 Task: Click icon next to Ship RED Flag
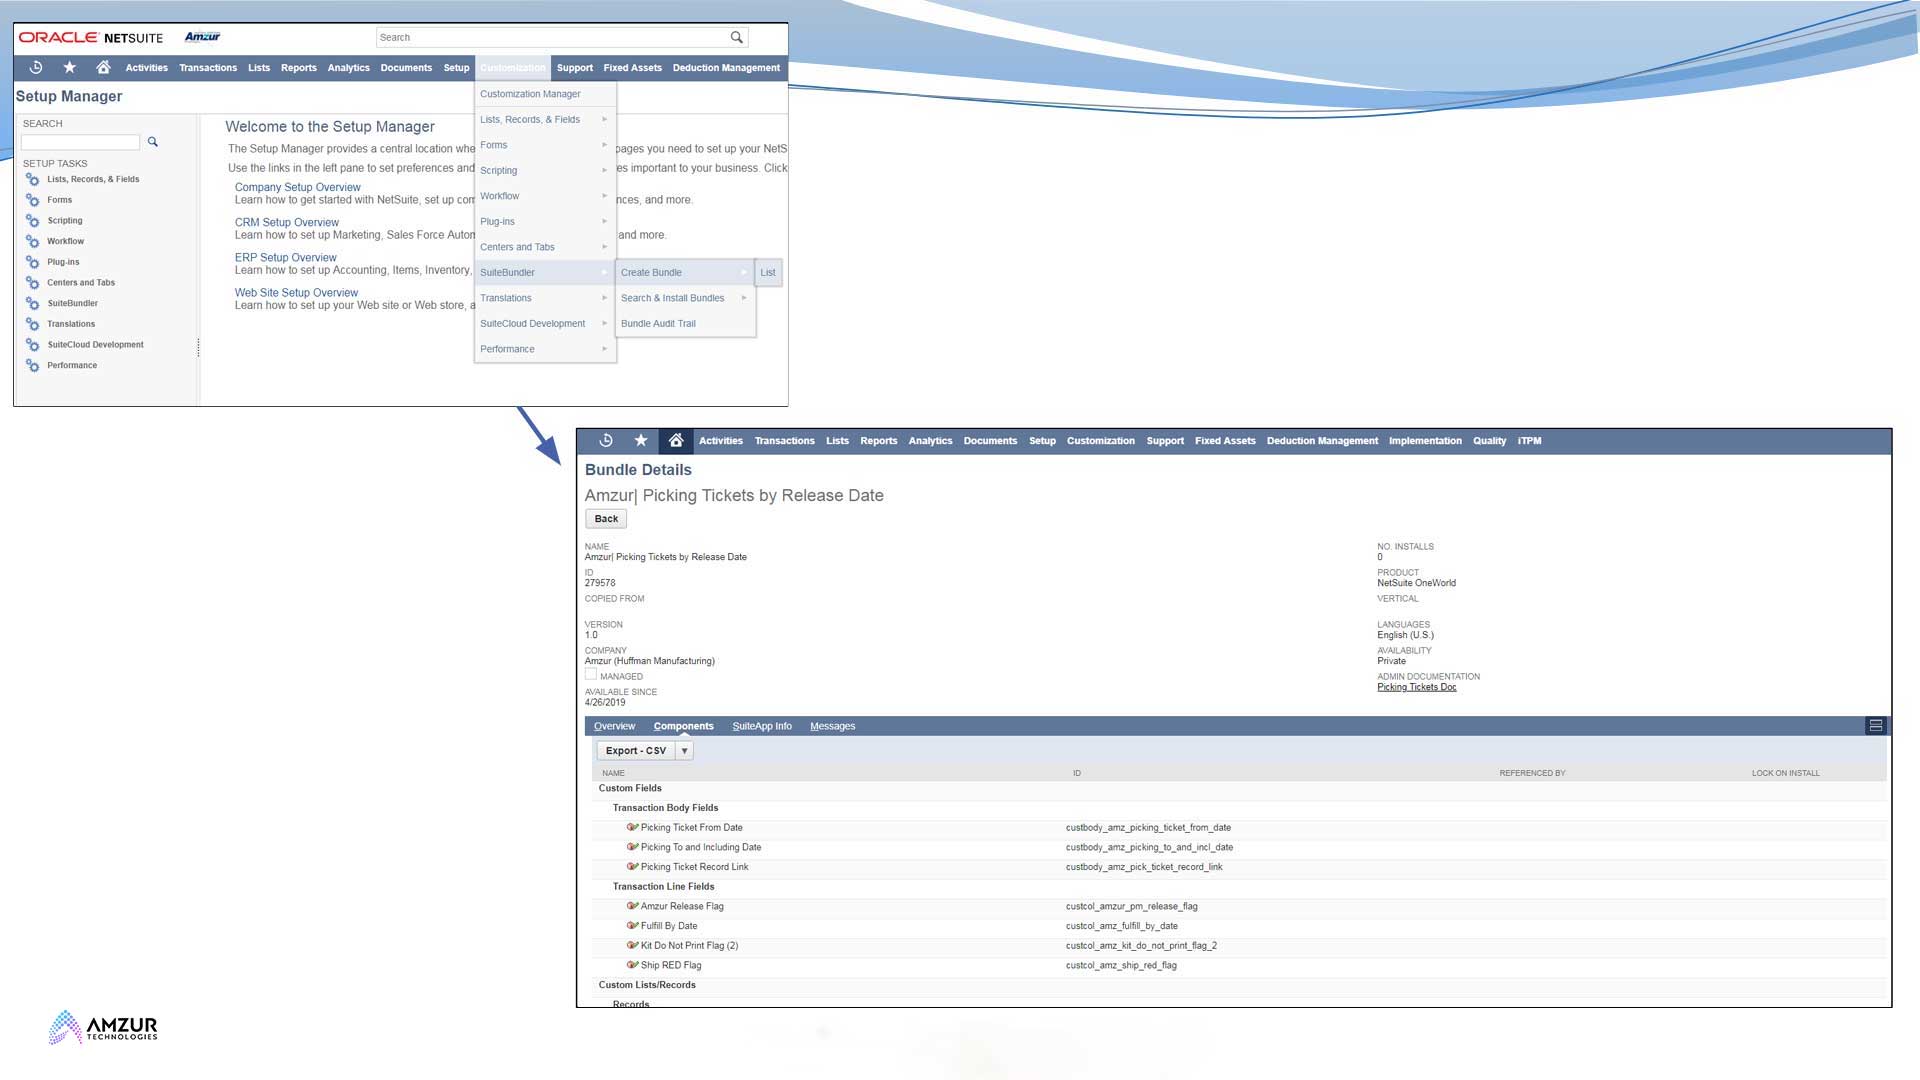point(632,965)
